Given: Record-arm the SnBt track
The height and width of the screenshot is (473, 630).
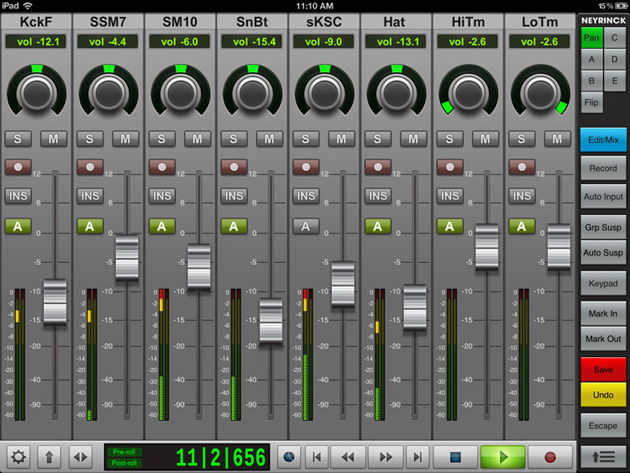Looking at the screenshot, I should (x=234, y=167).
